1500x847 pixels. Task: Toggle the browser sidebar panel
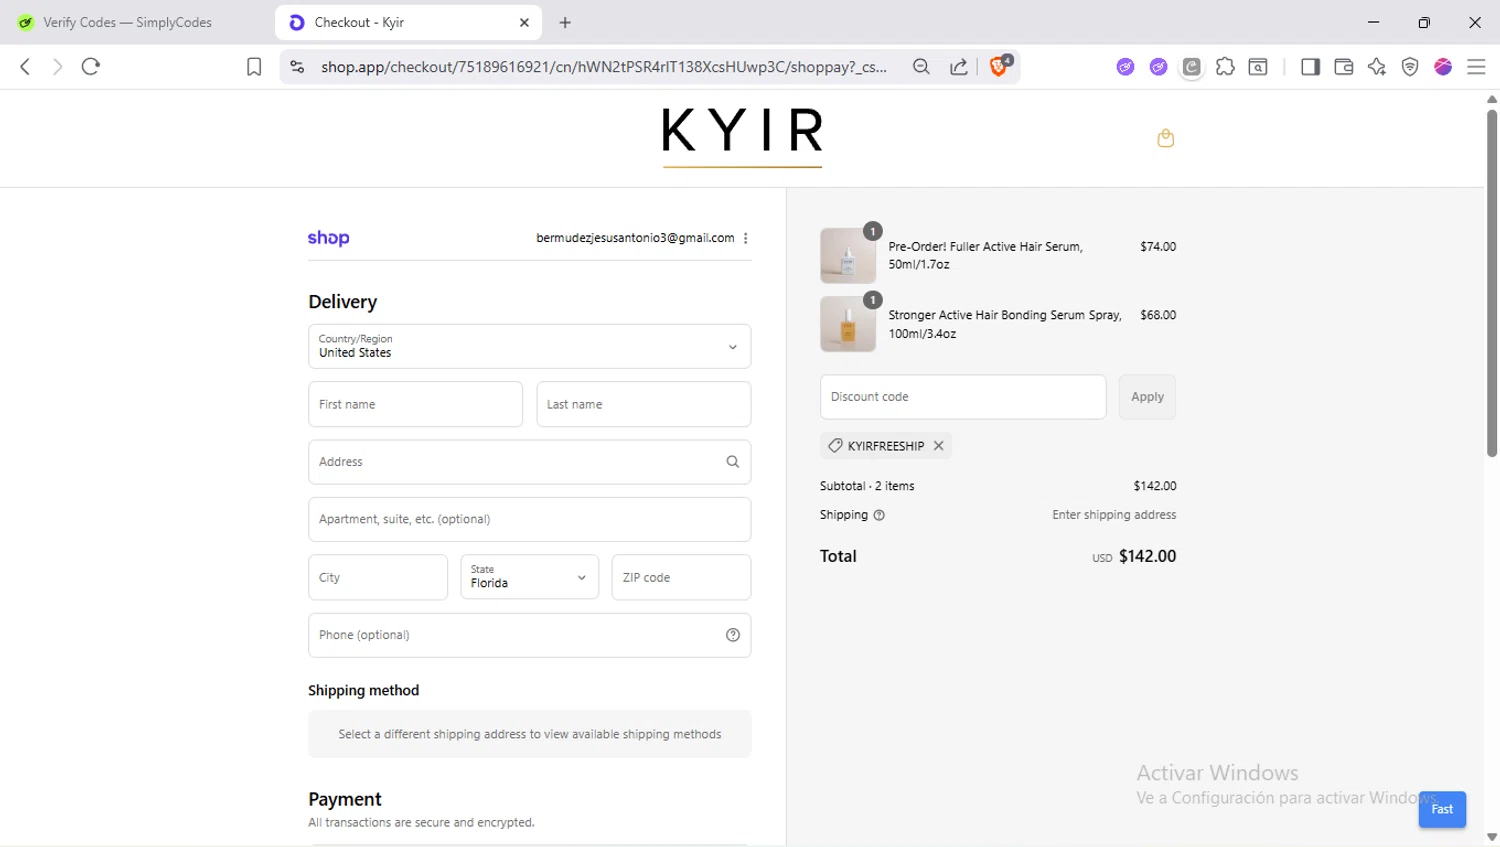click(1310, 67)
